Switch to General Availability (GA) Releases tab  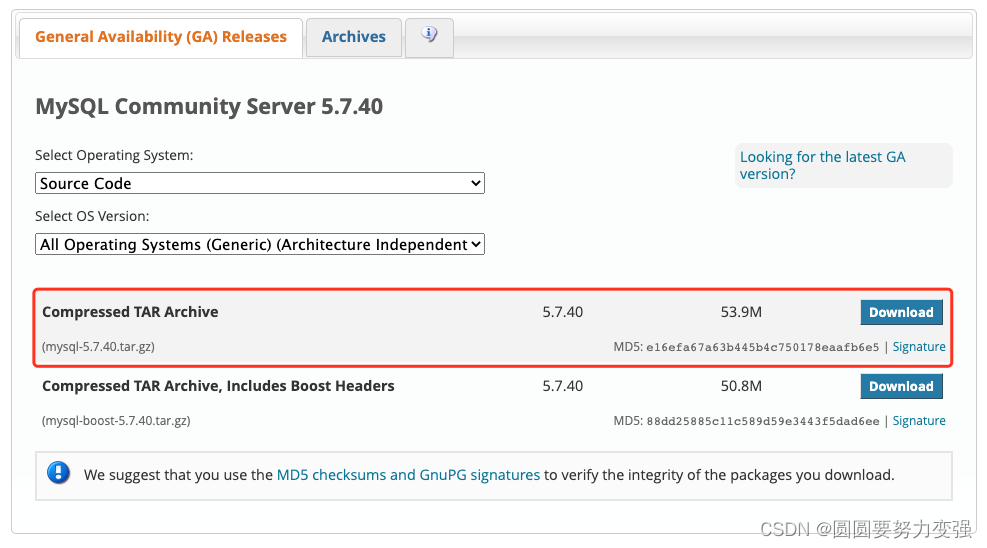pos(161,38)
